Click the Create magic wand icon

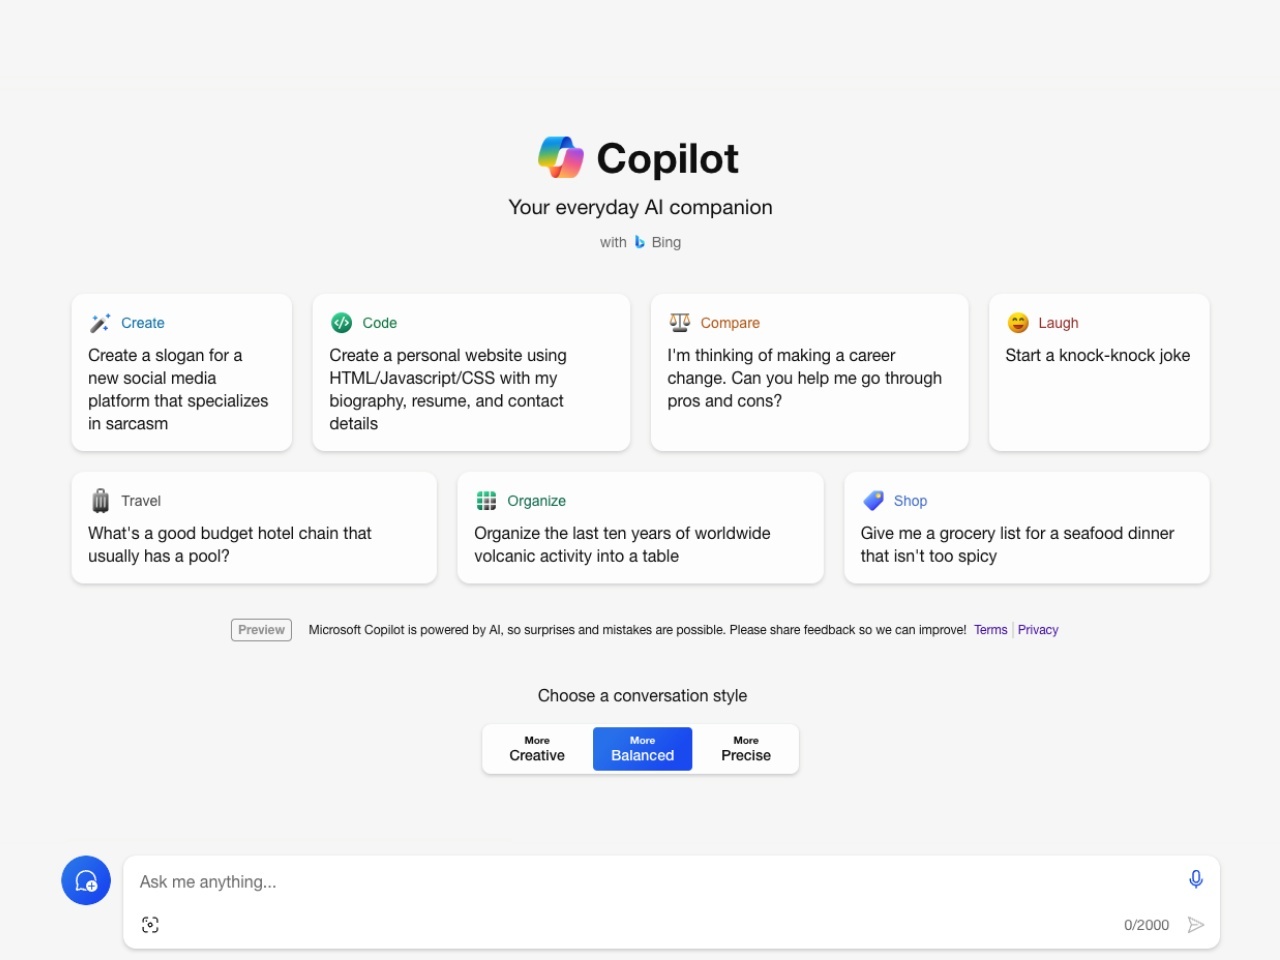point(100,323)
